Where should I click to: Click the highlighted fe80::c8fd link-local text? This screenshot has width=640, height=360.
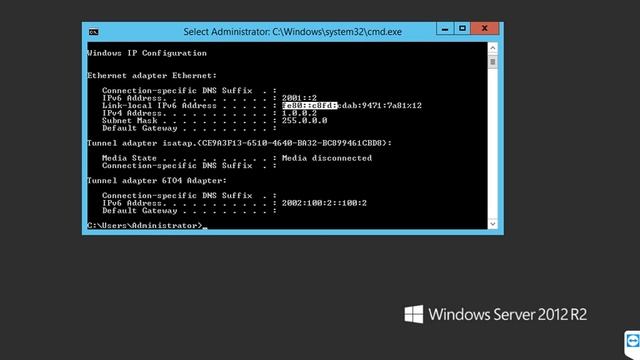[x=310, y=105]
